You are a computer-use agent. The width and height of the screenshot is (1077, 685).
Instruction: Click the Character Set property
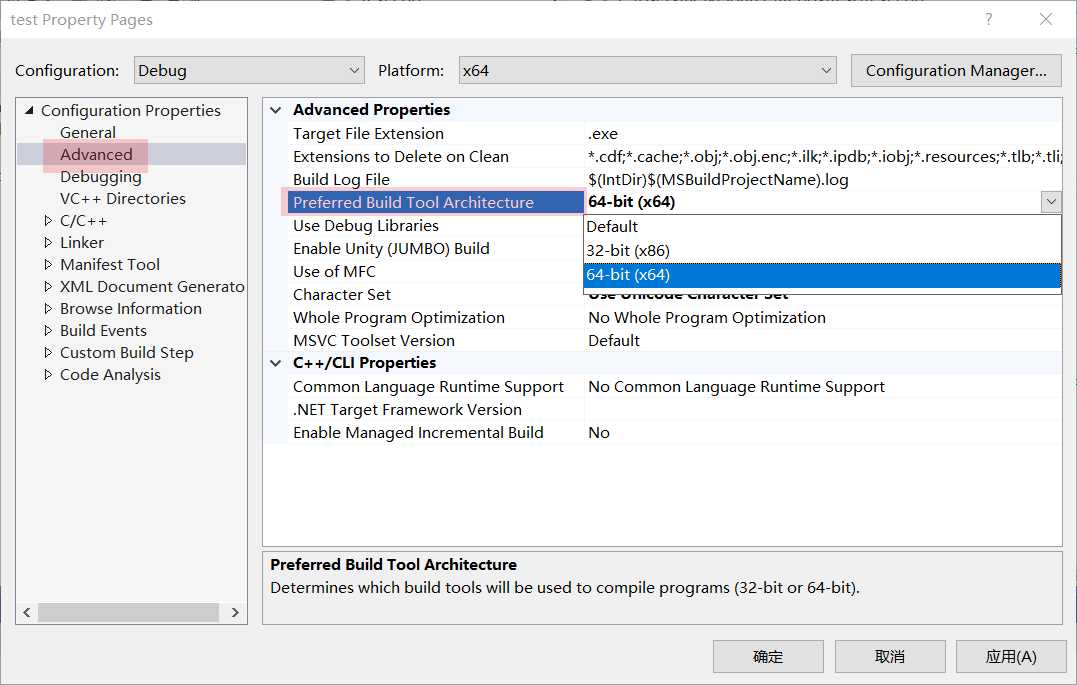(x=341, y=295)
